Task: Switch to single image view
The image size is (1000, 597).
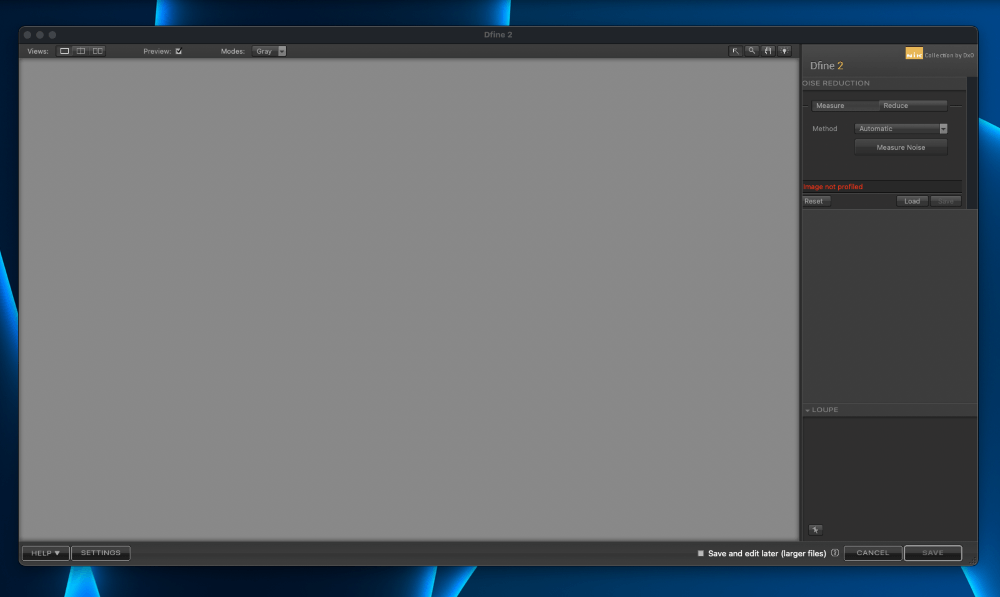Action: coord(64,51)
